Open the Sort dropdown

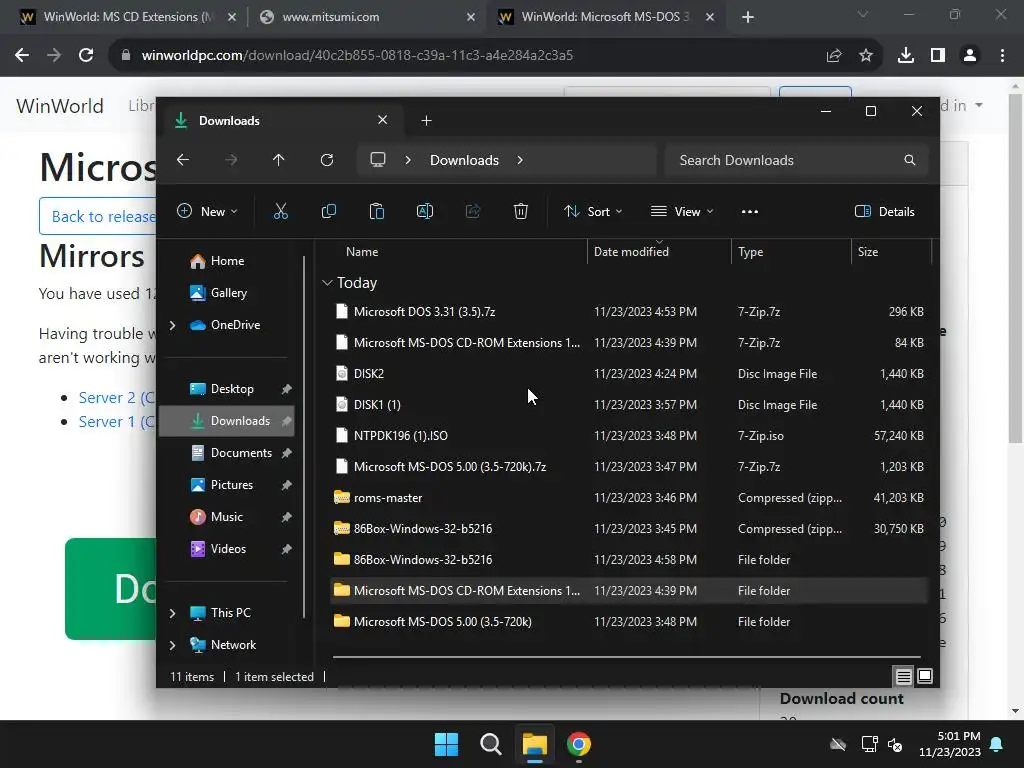pyautogui.click(x=593, y=212)
